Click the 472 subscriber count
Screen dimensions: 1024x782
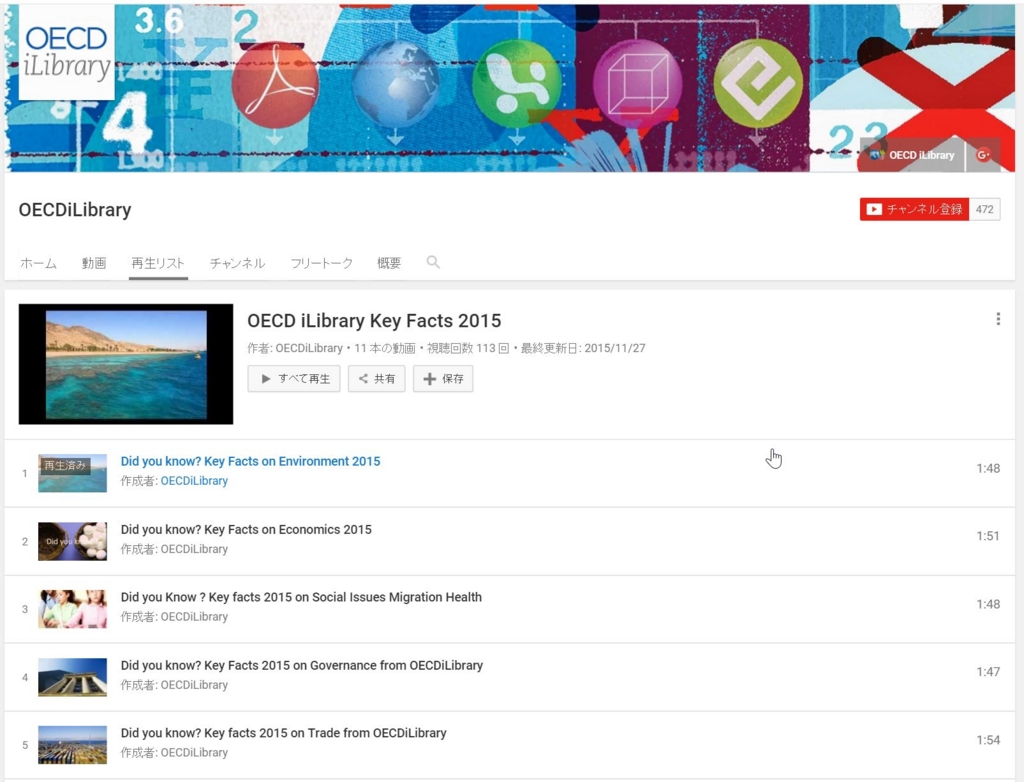(984, 209)
